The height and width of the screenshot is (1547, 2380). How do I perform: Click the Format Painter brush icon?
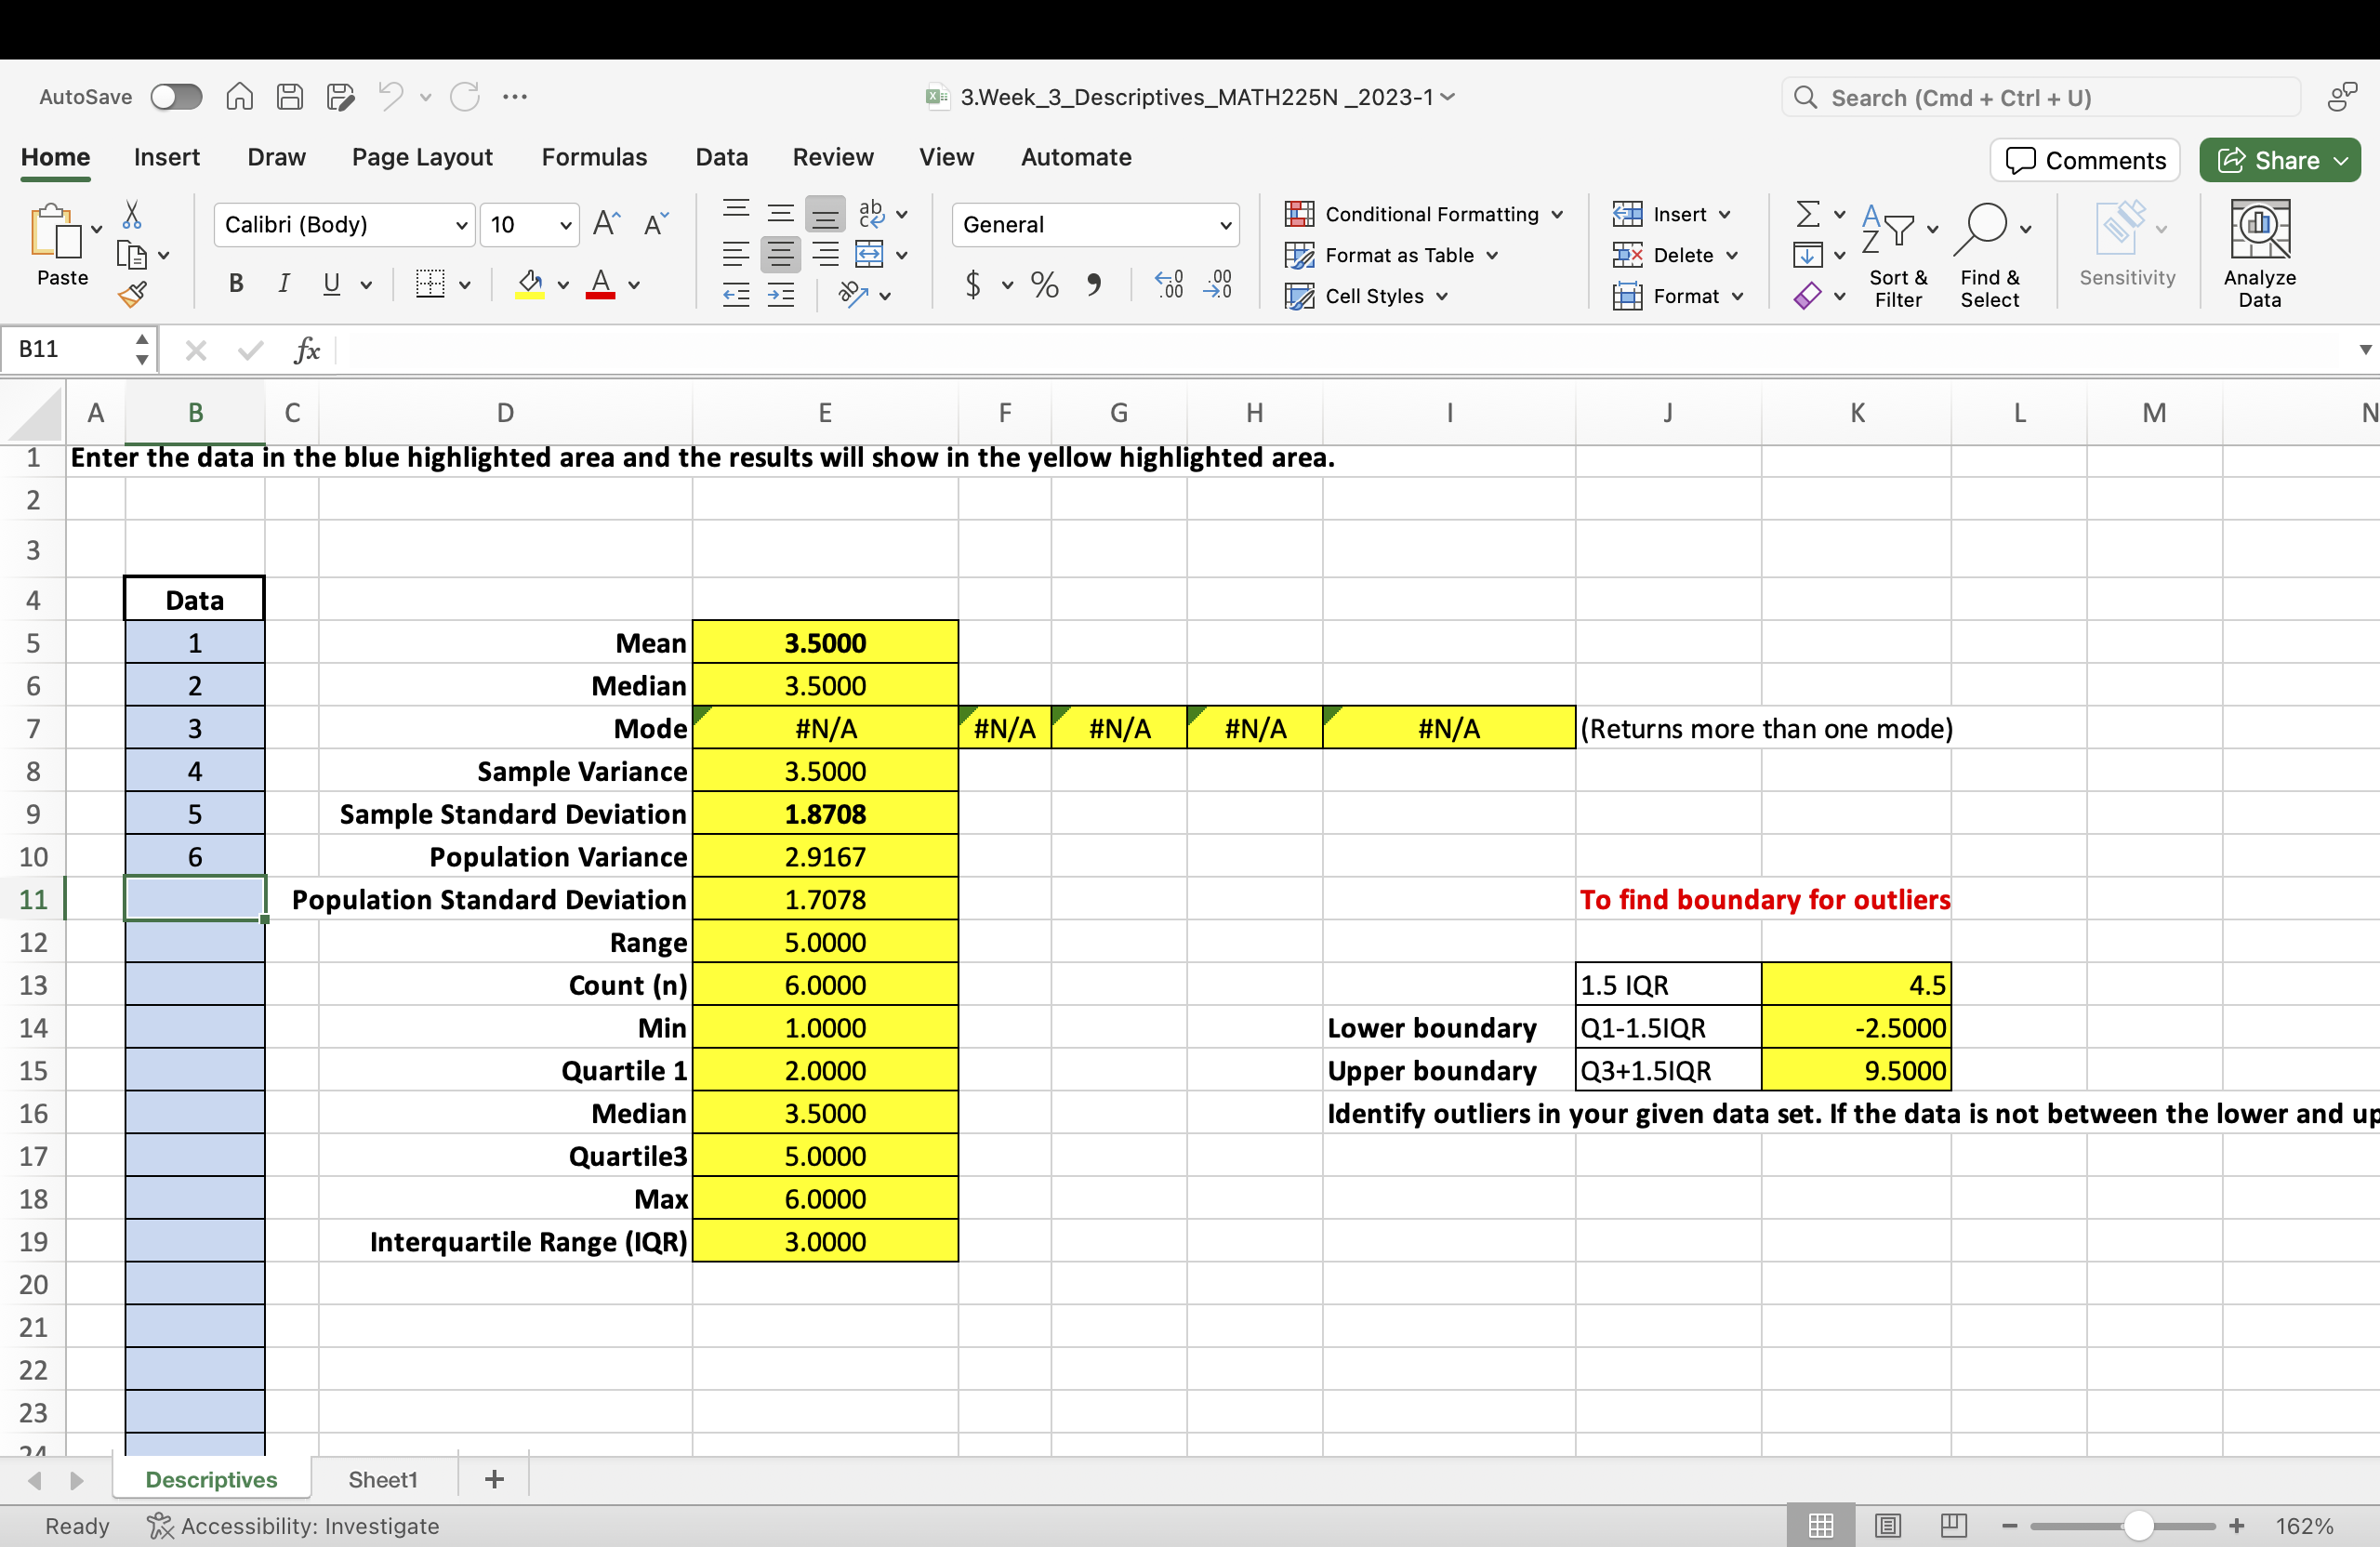pyautogui.click(x=132, y=294)
